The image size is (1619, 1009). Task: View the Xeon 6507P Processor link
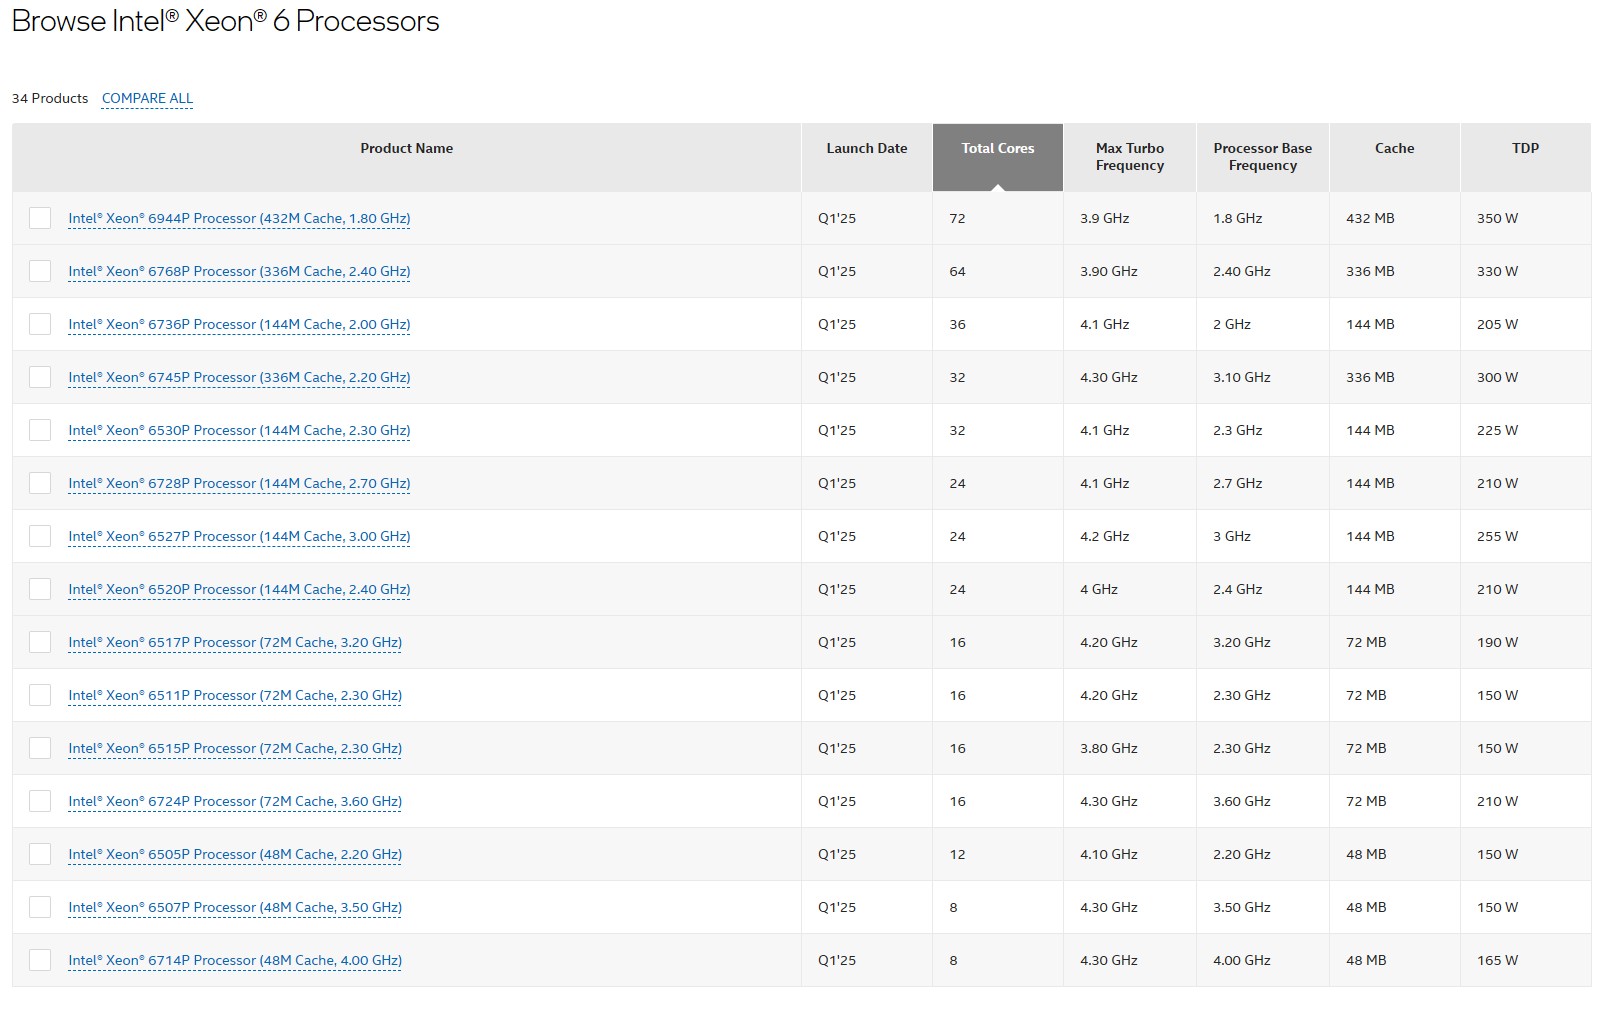pos(235,907)
